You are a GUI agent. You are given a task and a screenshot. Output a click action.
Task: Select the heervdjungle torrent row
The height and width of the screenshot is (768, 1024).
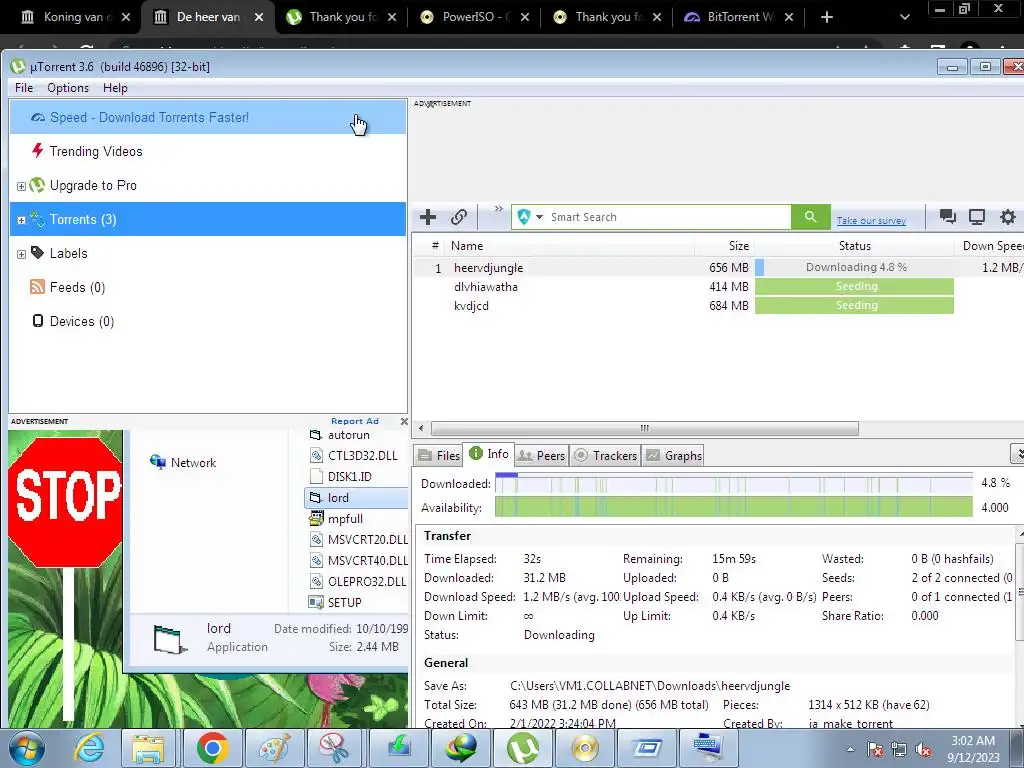(718, 267)
